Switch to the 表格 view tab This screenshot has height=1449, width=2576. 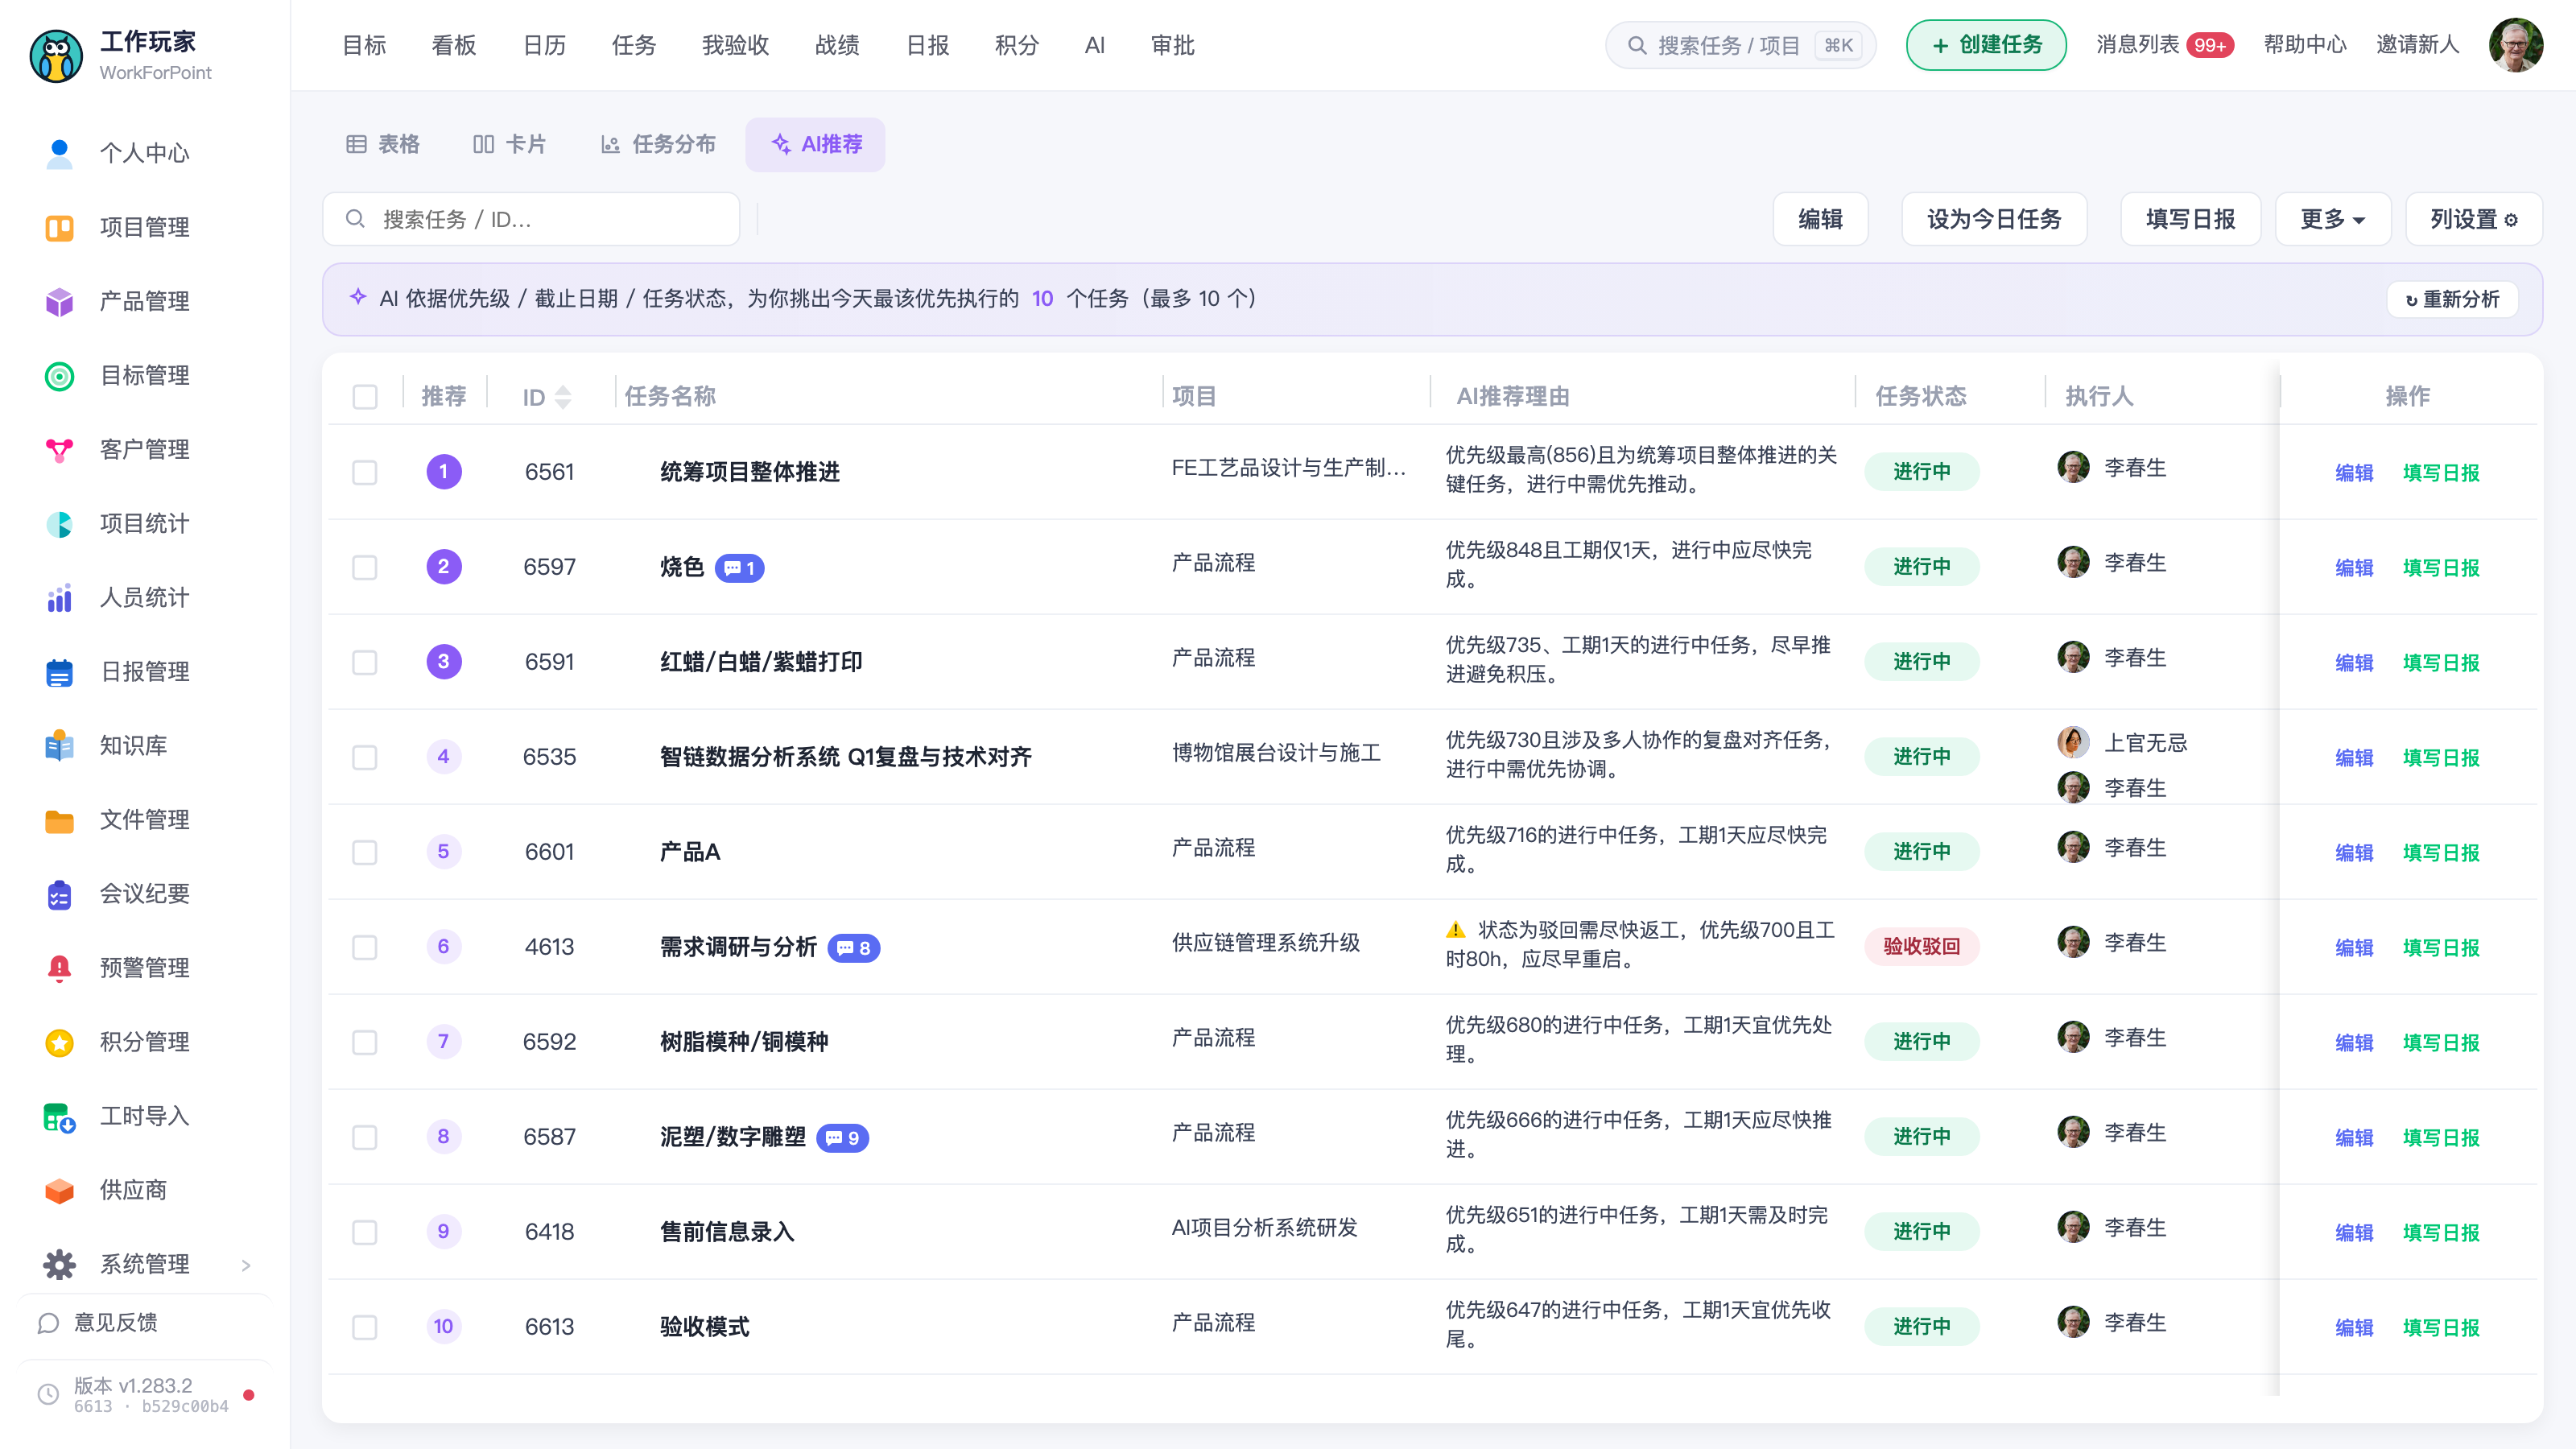tap(383, 144)
